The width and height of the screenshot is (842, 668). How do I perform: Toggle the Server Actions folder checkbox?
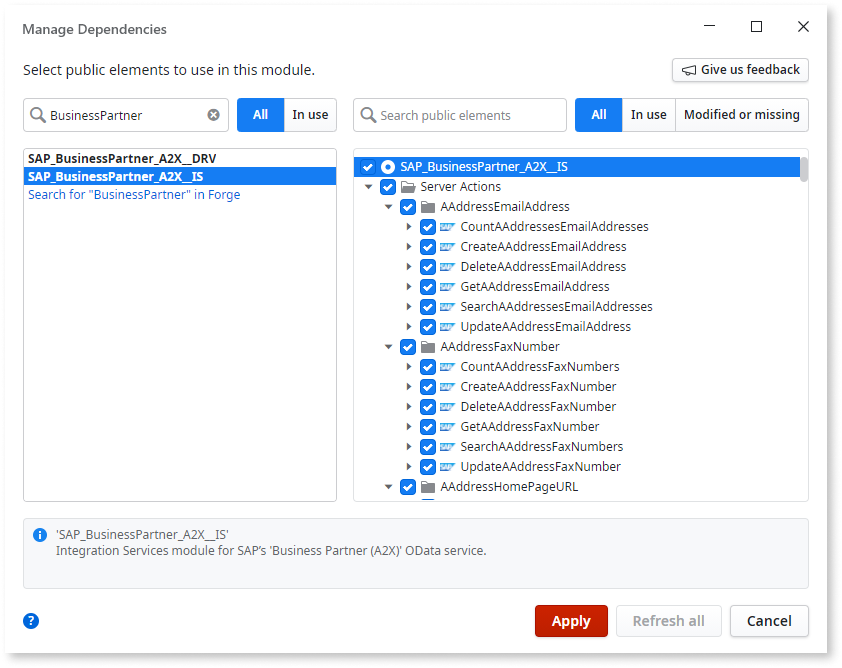388,187
